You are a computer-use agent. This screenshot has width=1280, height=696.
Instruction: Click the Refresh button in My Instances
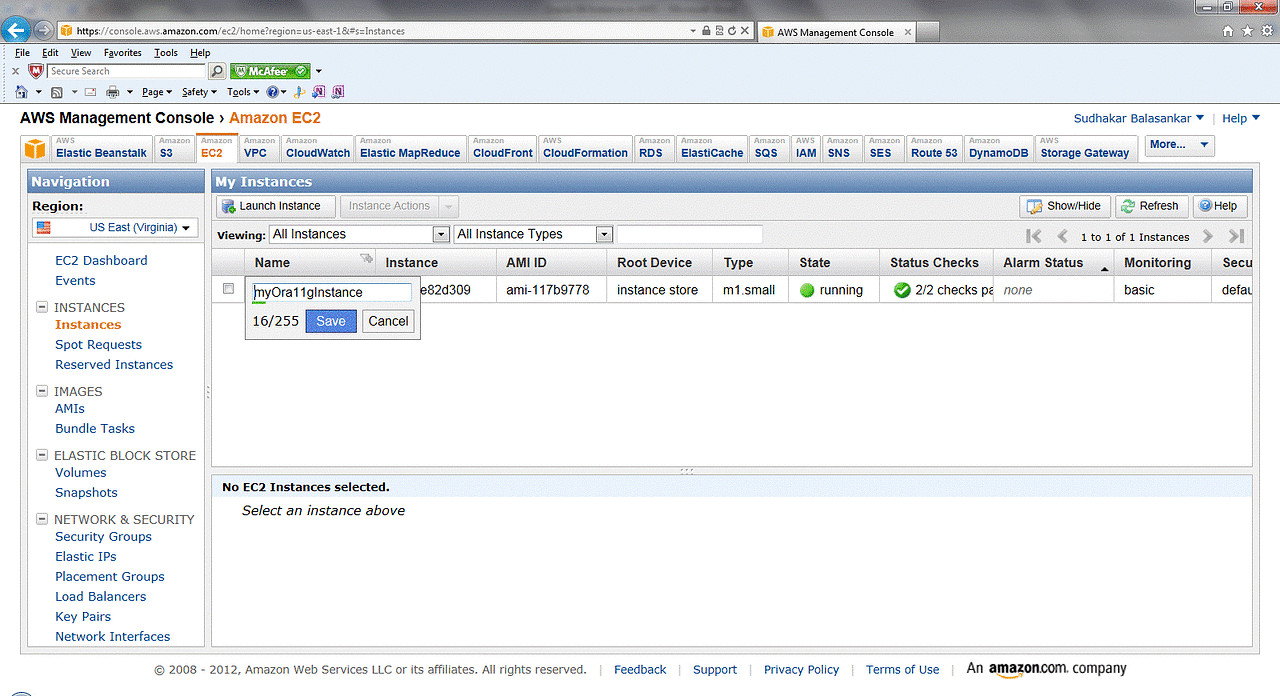pos(1152,206)
